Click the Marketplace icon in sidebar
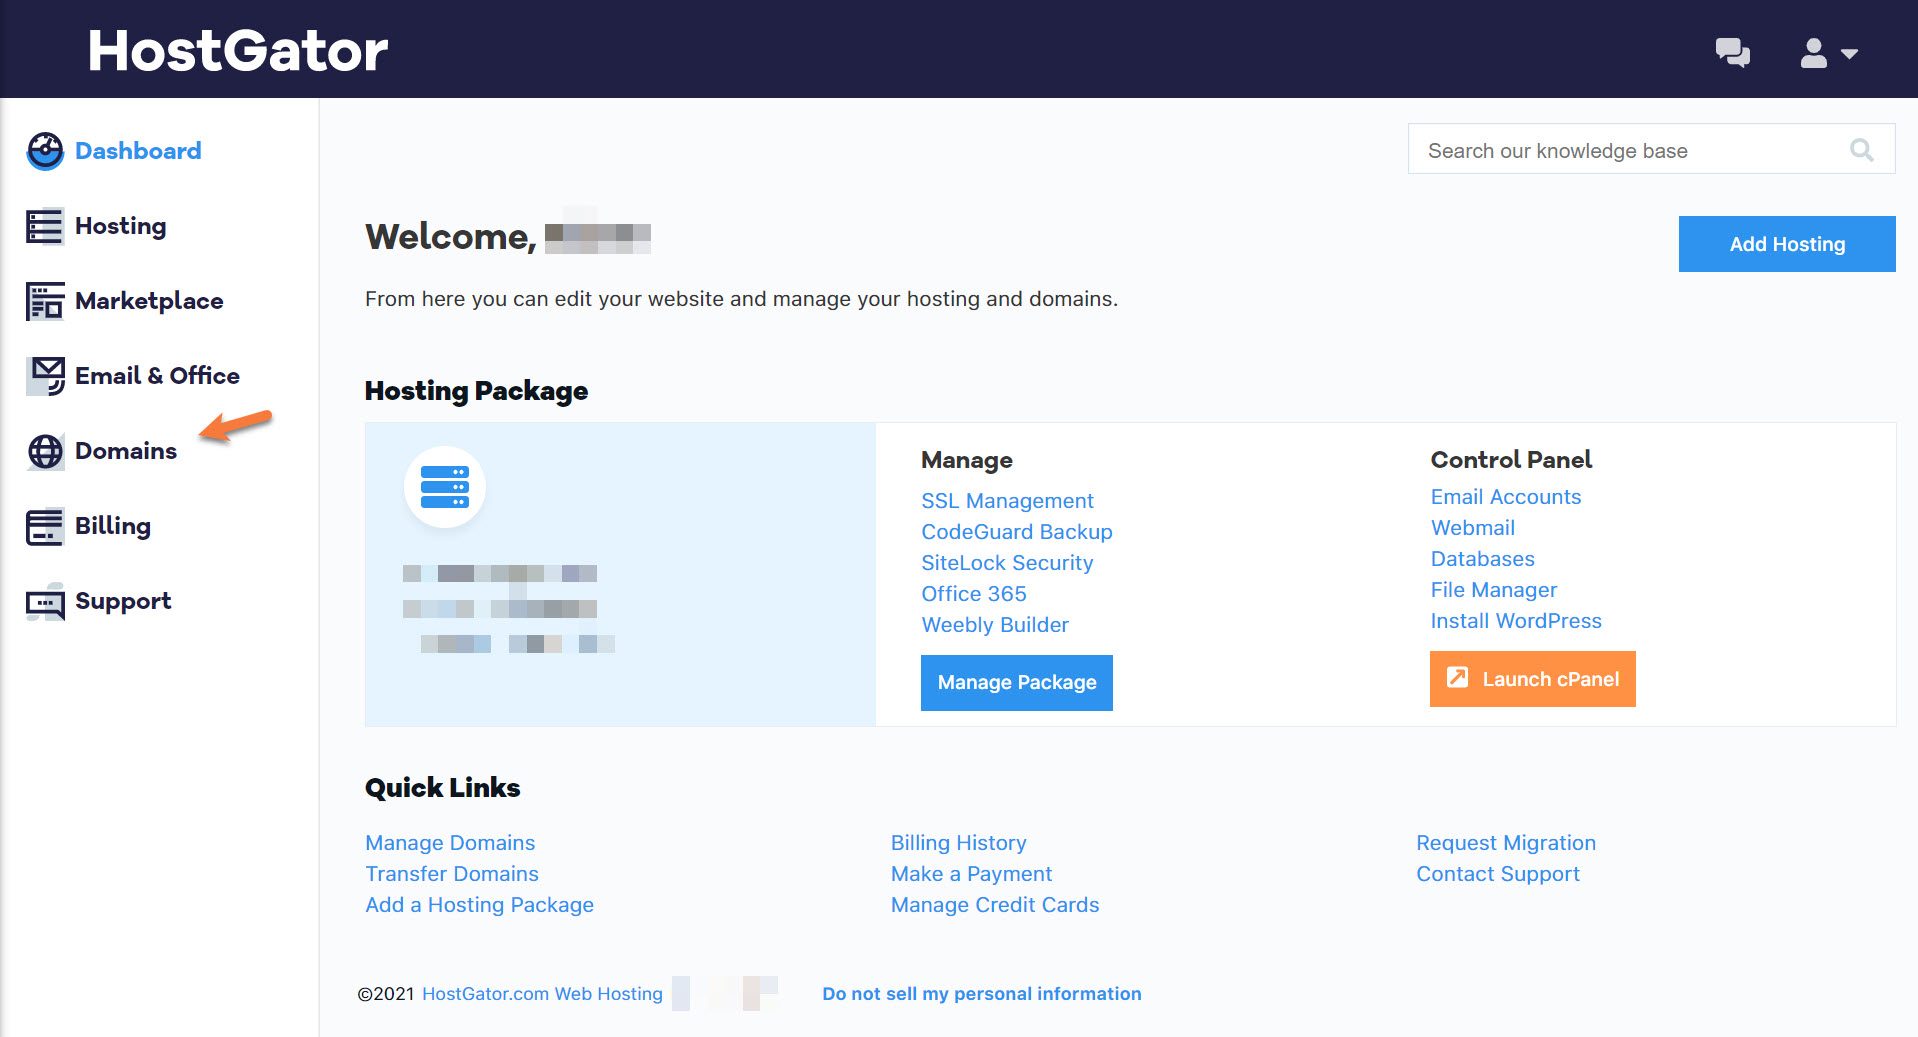This screenshot has height=1037, width=1918. 45,301
